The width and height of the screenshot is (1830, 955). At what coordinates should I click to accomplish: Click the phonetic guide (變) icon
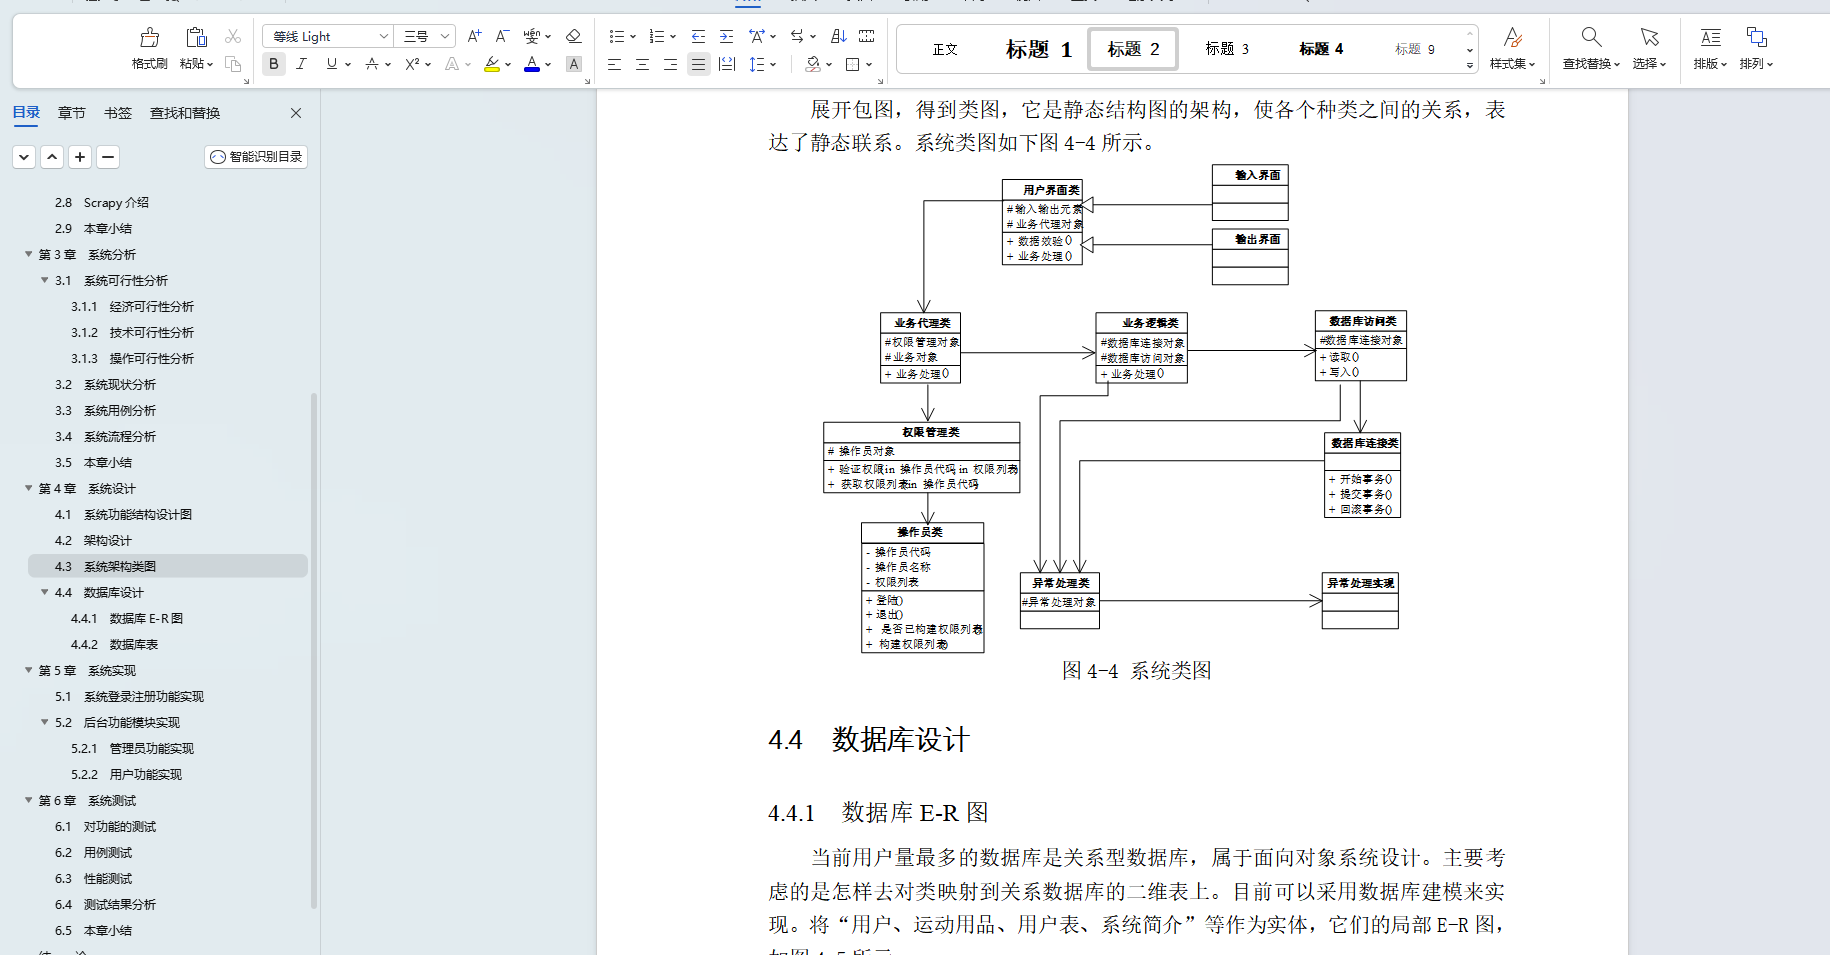click(532, 36)
